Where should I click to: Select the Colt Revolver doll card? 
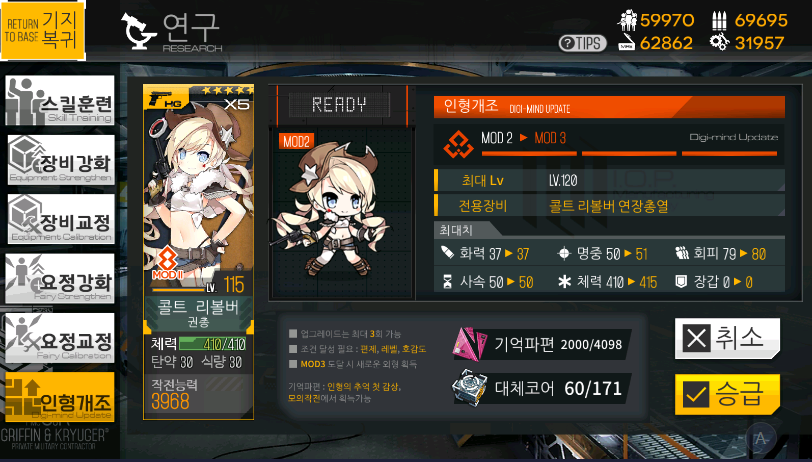click(198, 252)
